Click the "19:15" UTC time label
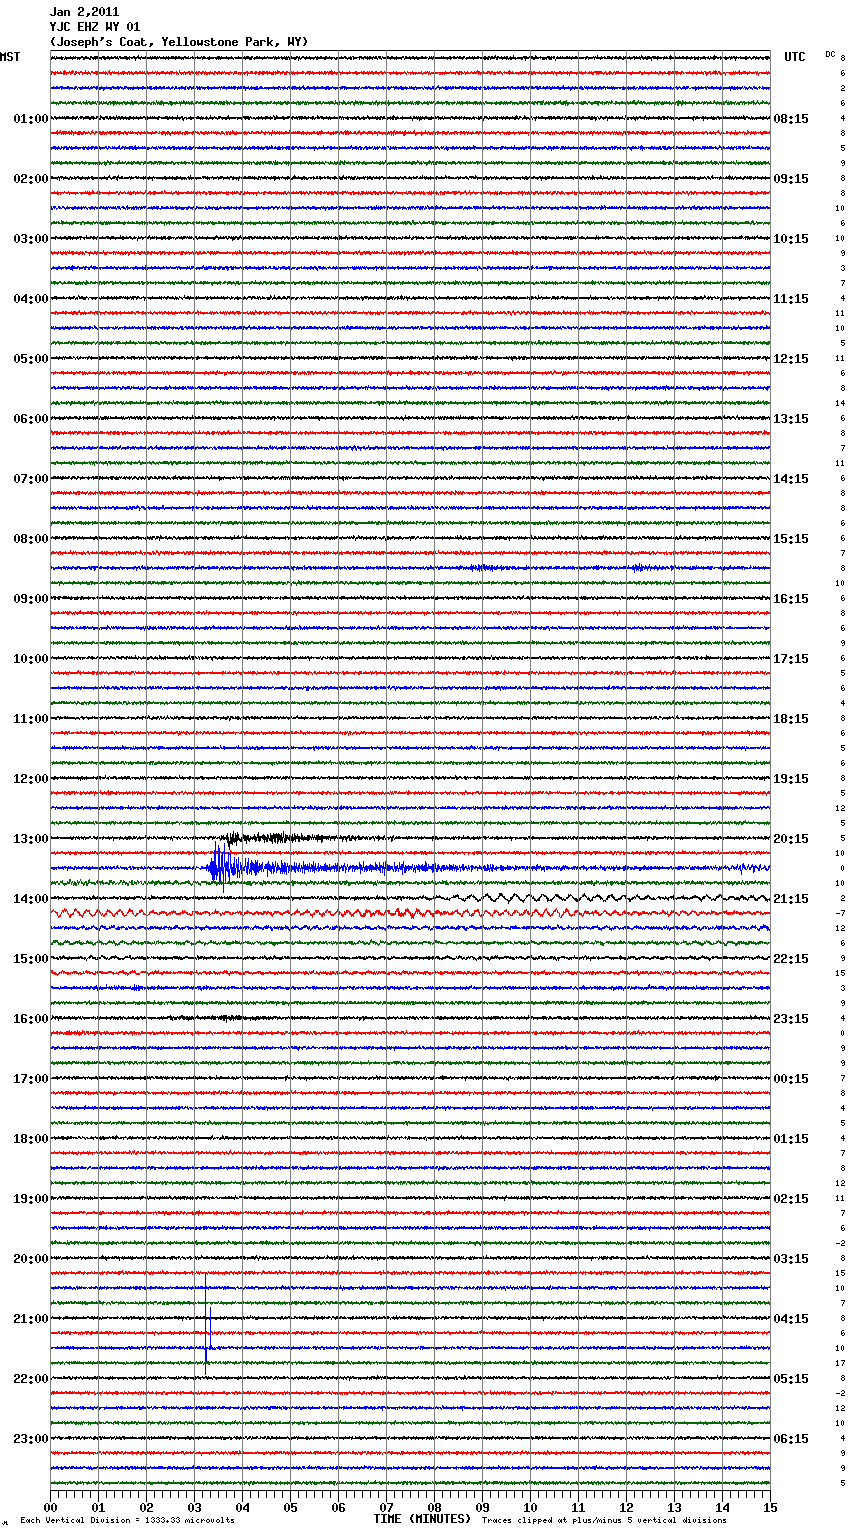The image size is (850, 1534). 791,779
